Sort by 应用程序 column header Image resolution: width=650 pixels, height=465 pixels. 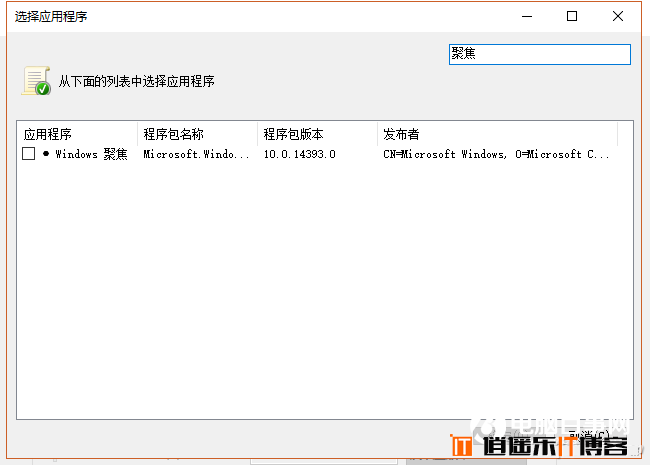(77, 134)
